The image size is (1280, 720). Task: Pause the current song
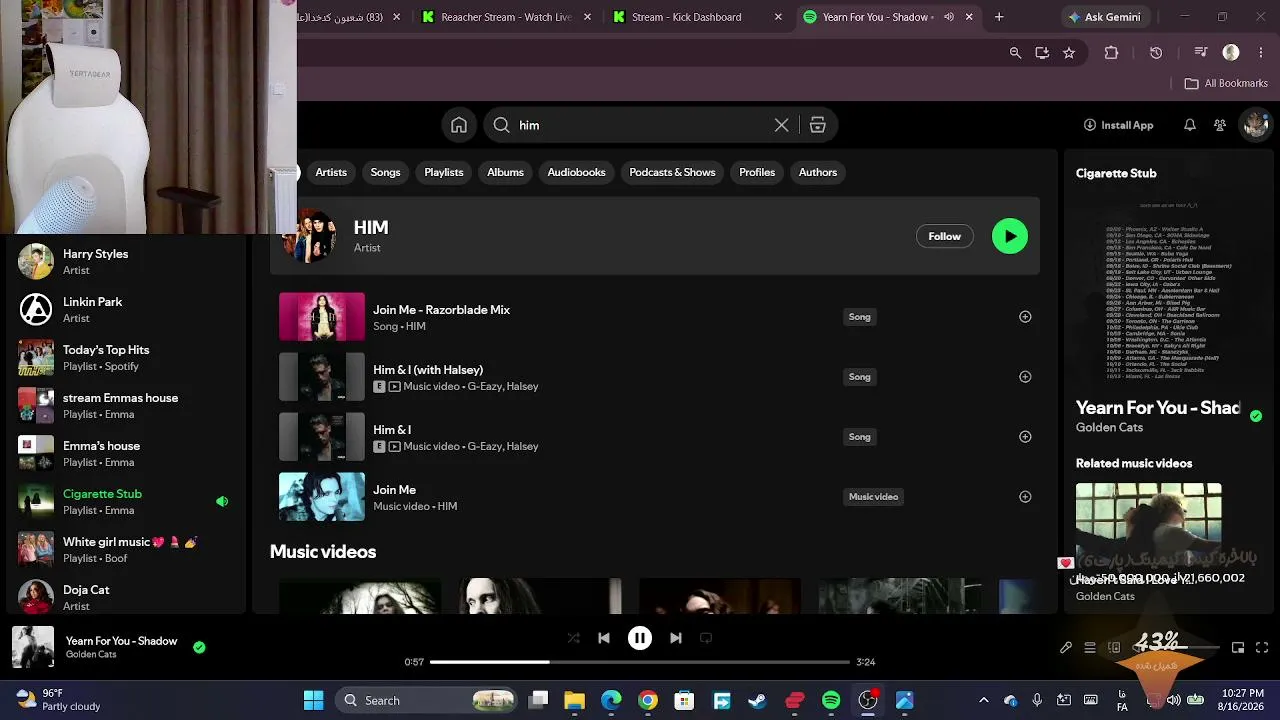[x=640, y=638]
